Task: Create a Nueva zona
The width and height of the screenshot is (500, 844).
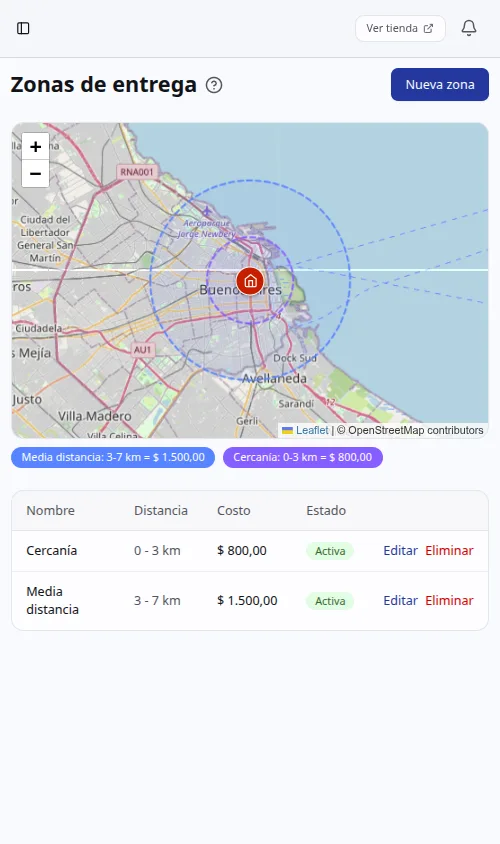Action: 440,85
